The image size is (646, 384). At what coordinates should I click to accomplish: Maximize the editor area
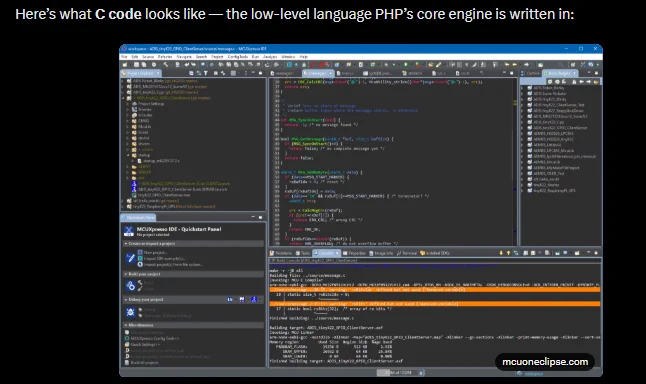[x=511, y=73]
